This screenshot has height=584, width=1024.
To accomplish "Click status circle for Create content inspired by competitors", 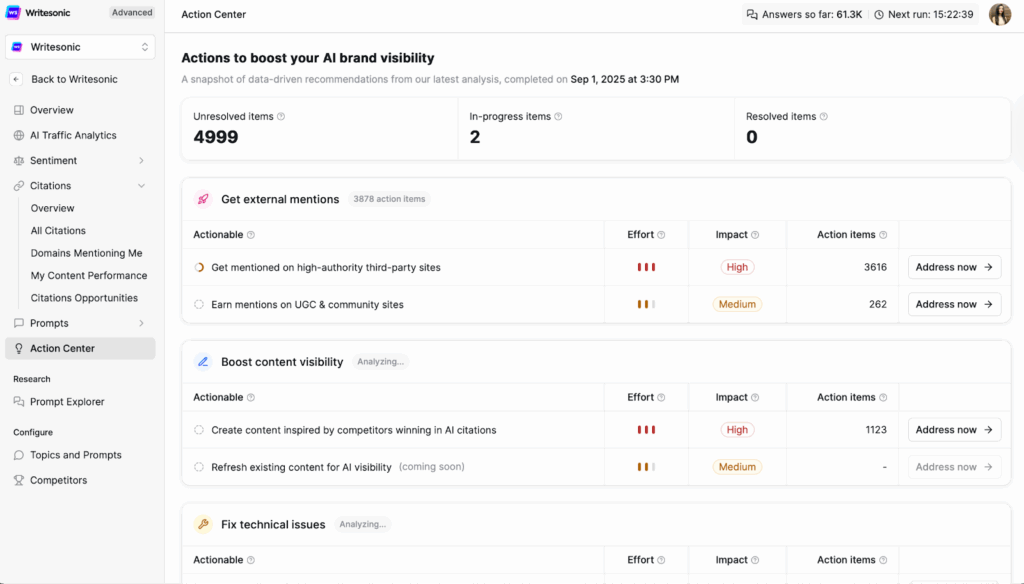I will [199, 430].
